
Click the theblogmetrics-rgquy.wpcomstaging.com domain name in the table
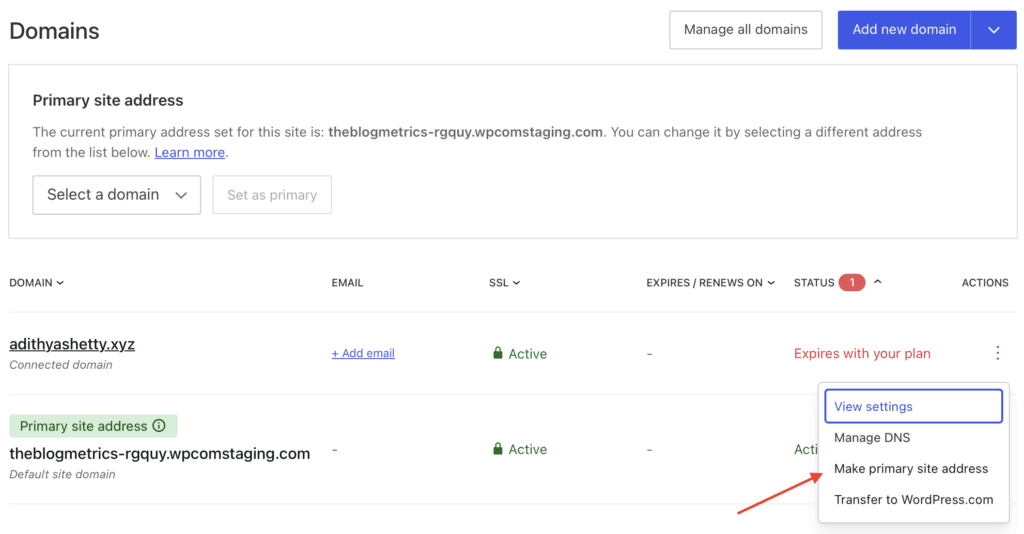point(159,453)
